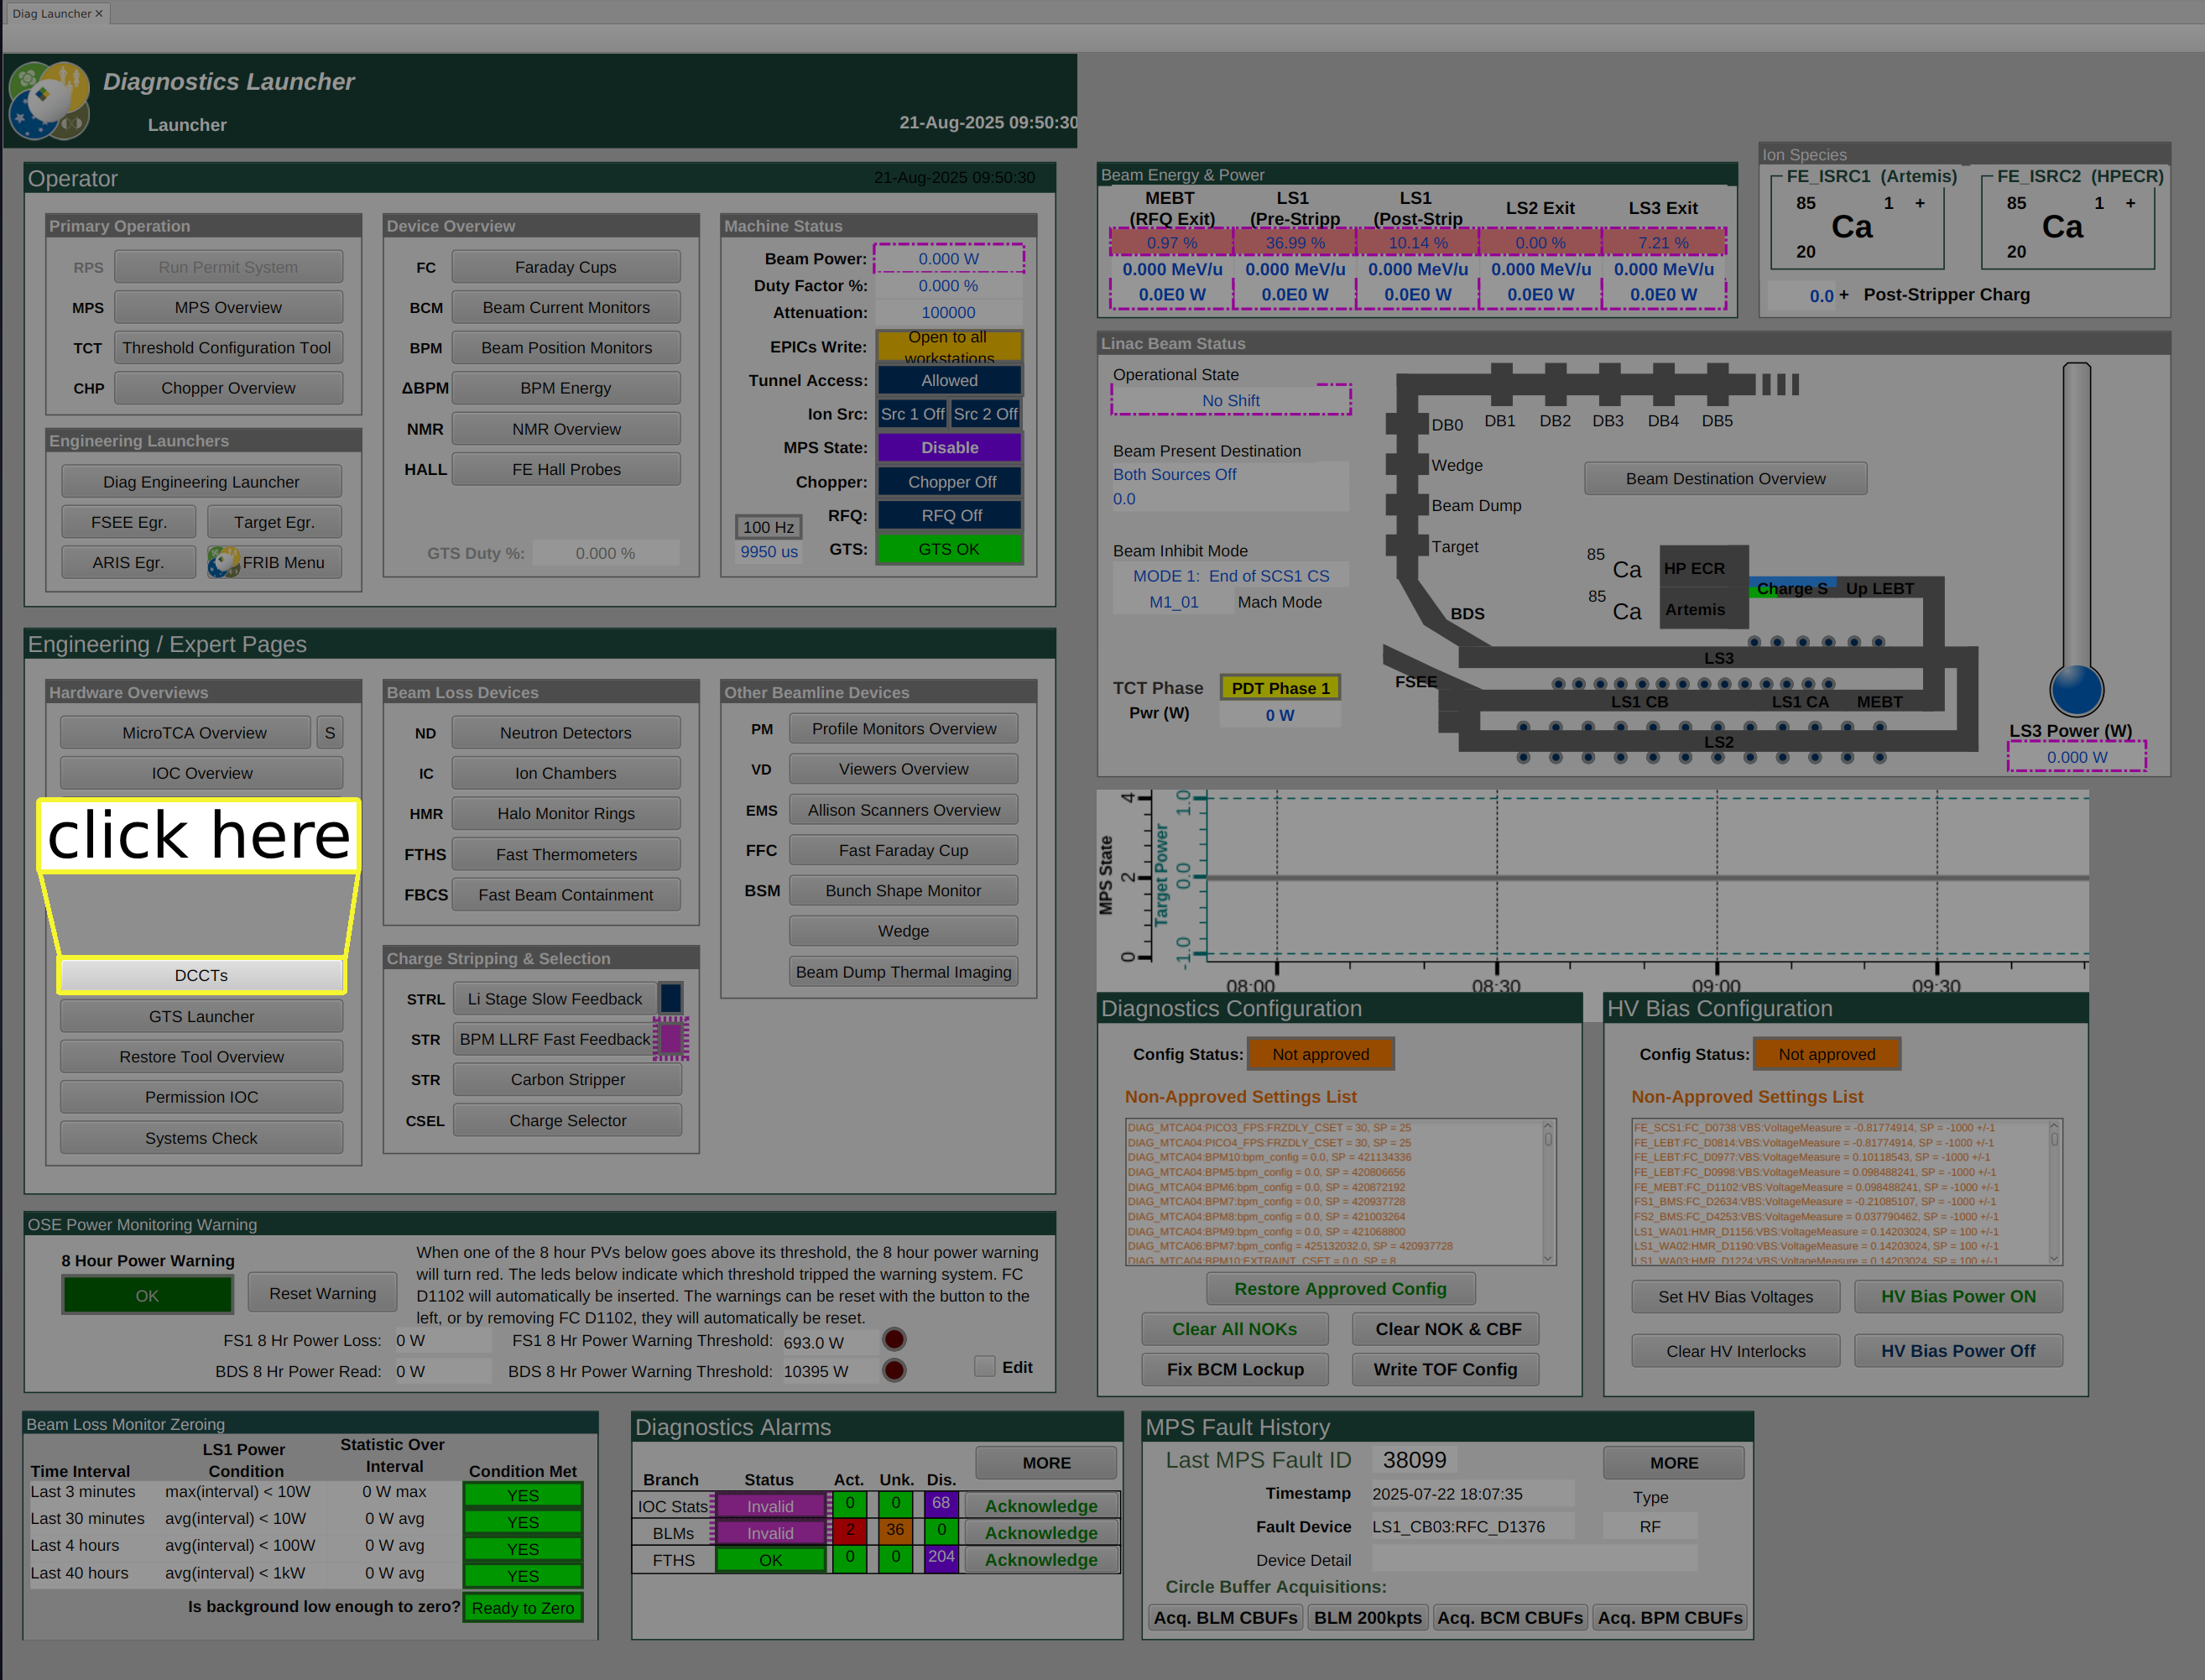Click the blue LS3 power thermometer bulb
Viewport: 2205px width, 1680px height.
coord(2076,690)
